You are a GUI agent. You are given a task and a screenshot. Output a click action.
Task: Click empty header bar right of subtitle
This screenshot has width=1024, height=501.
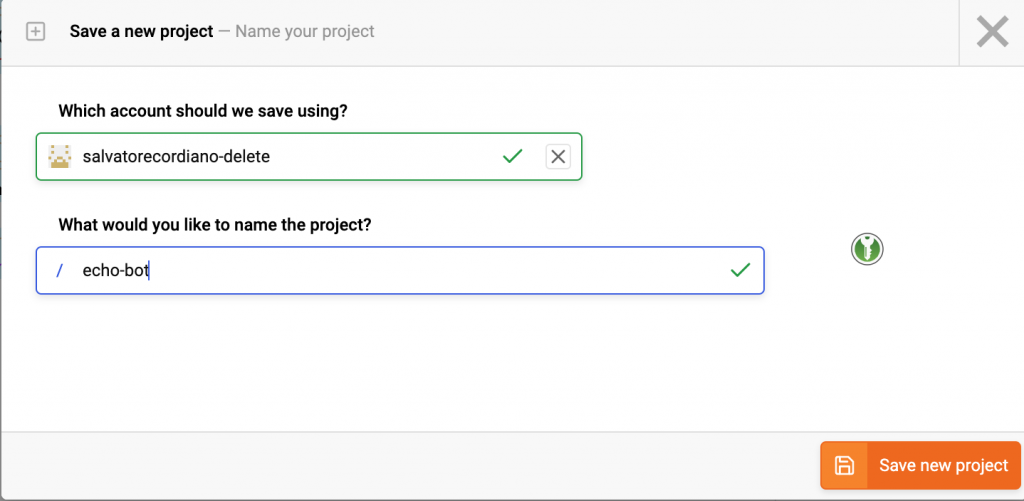tap(666, 32)
